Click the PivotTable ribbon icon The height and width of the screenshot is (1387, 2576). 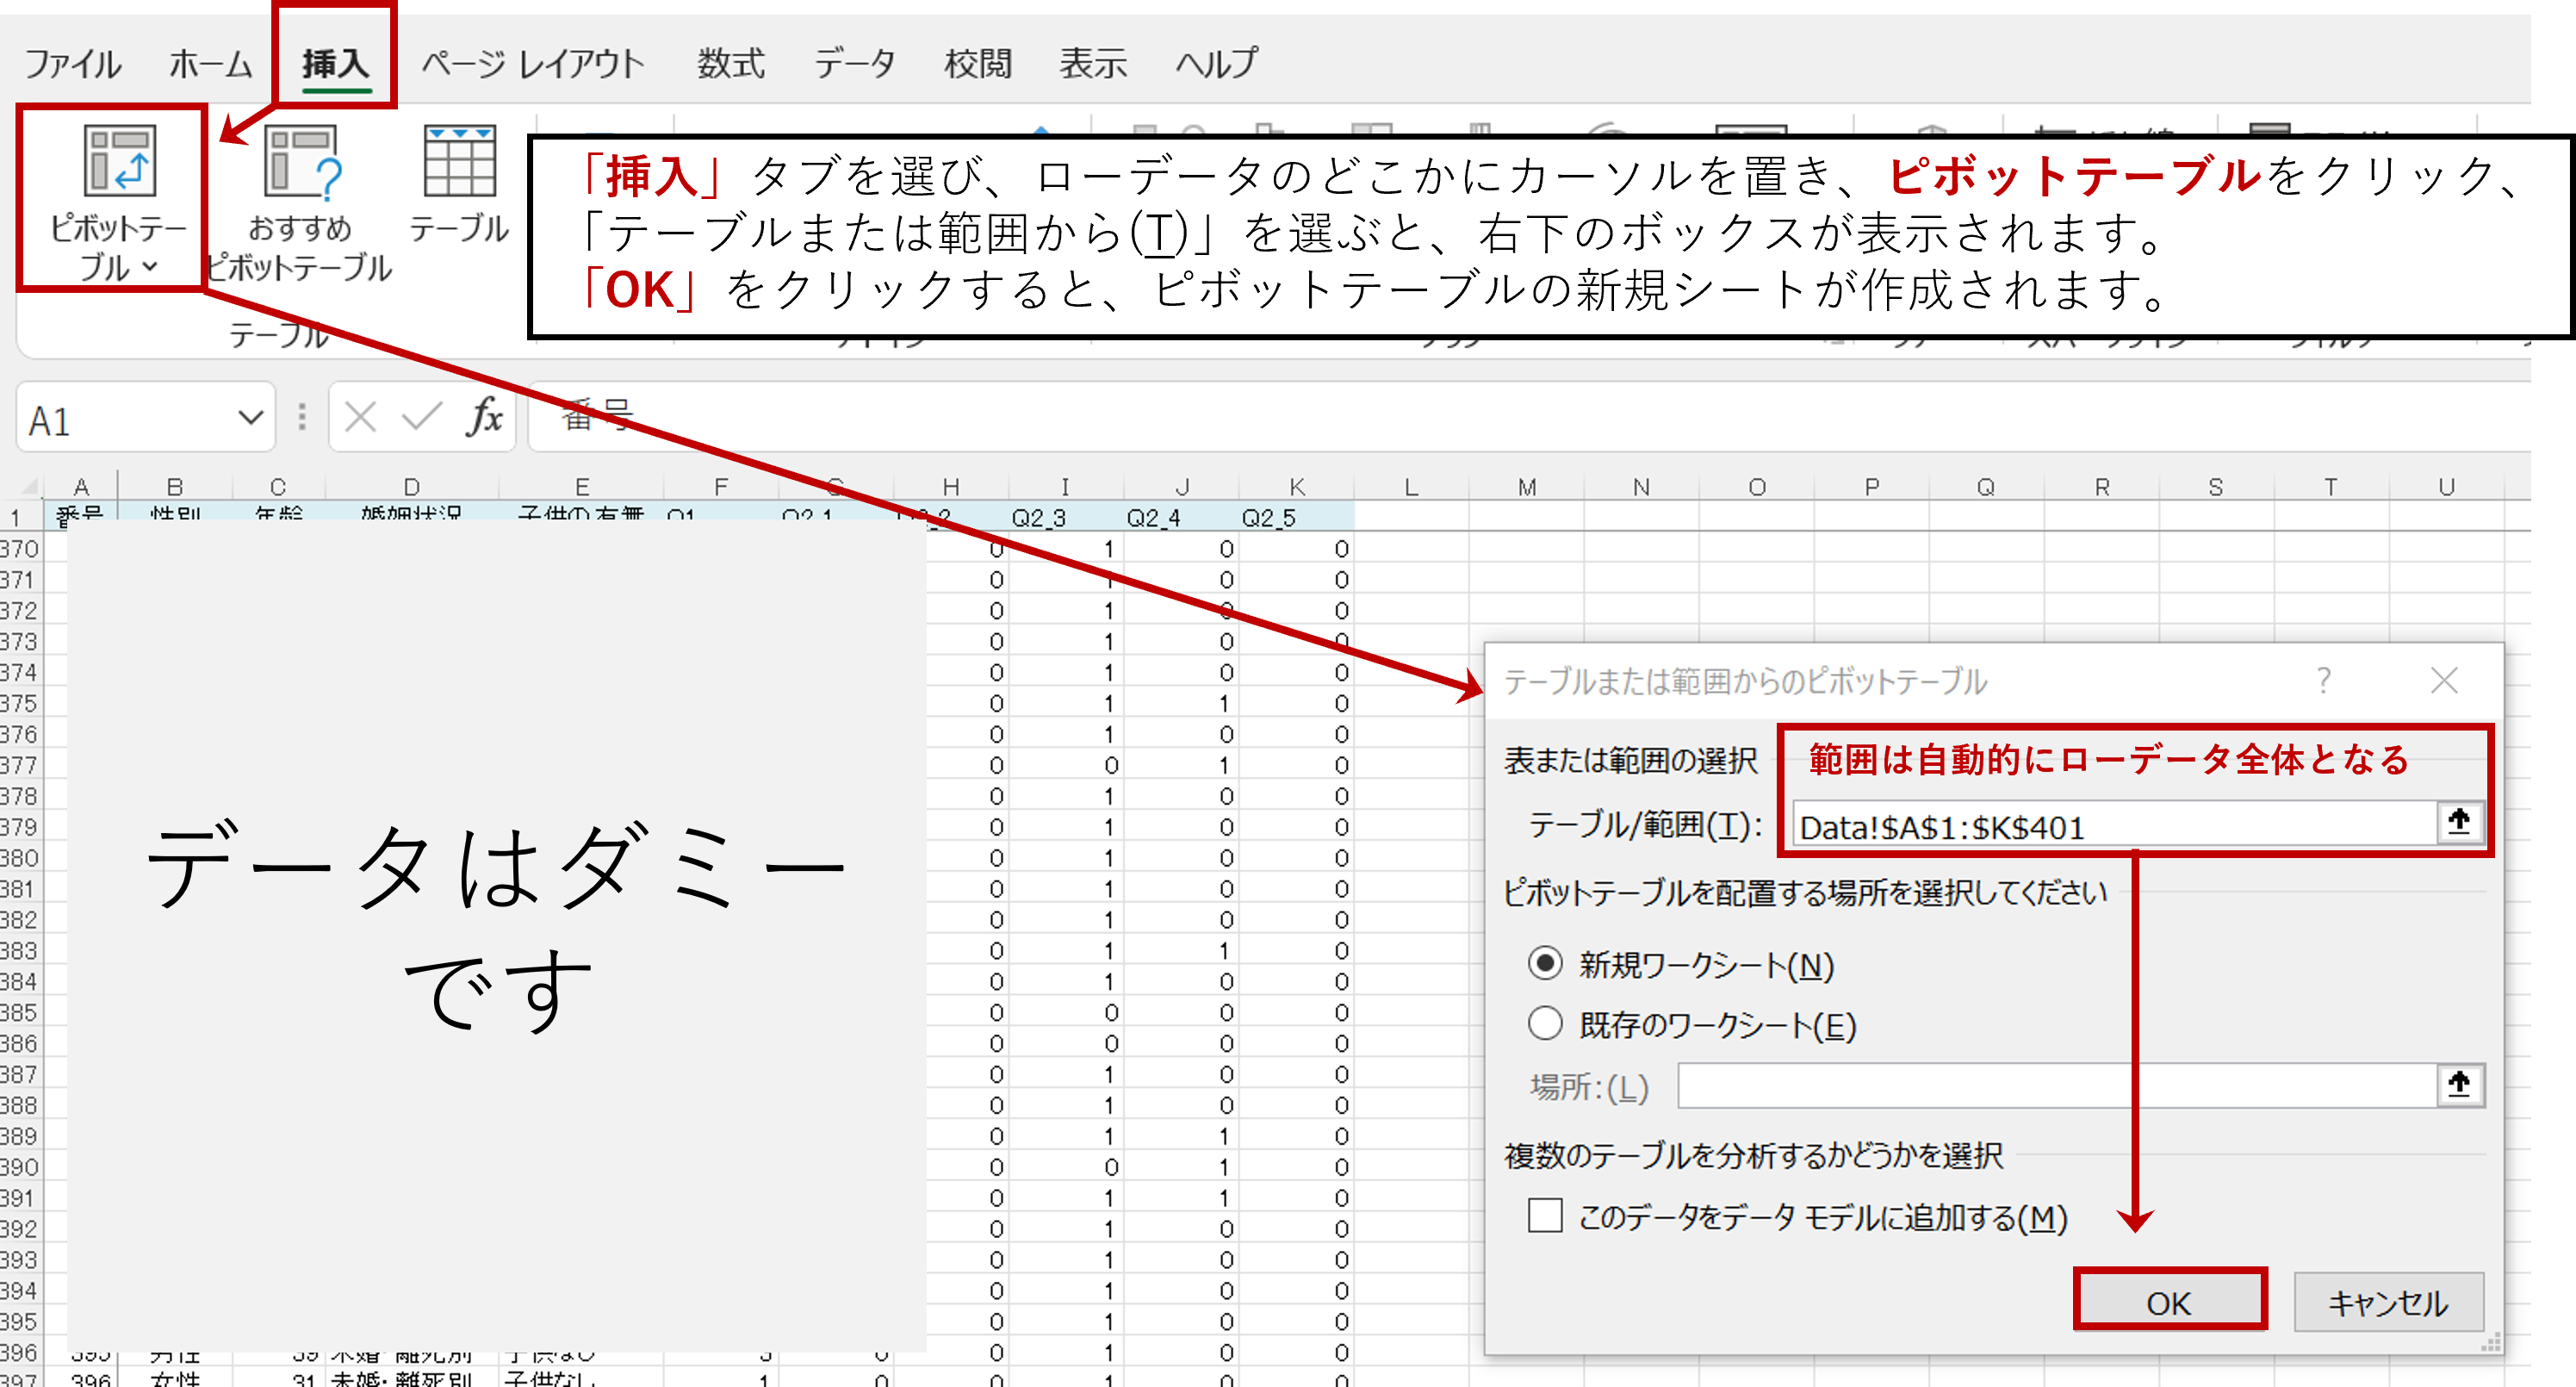(118, 162)
